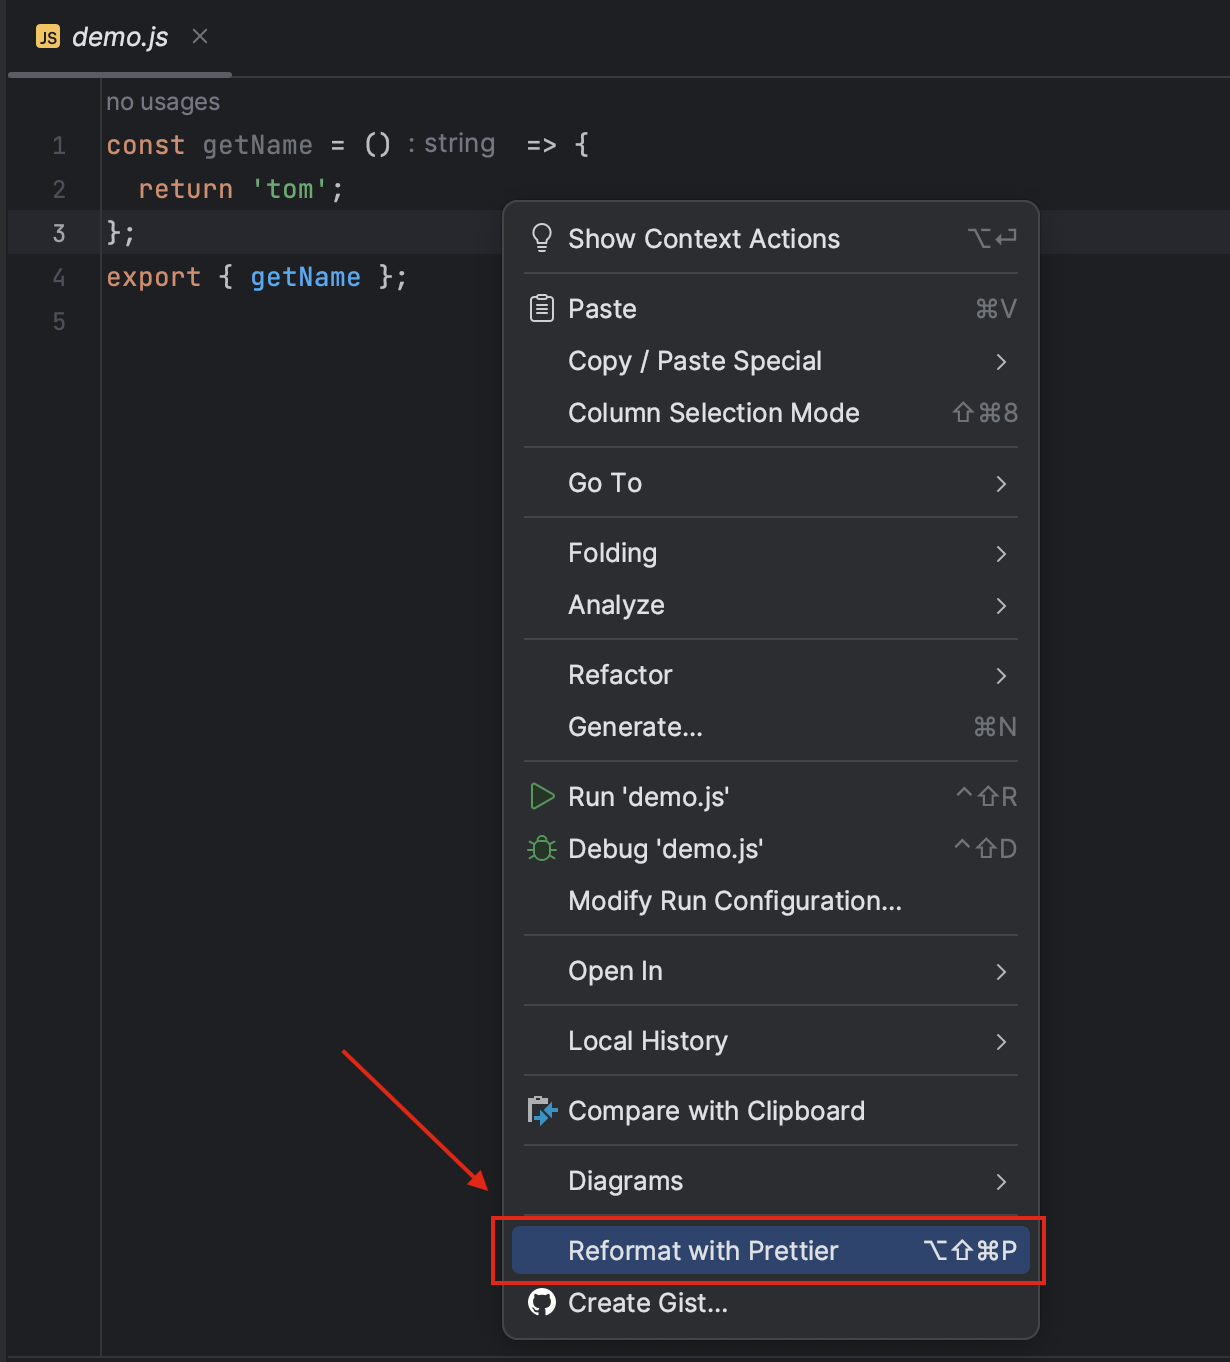1230x1362 pixels.
Task: Click the 'no usages' hint above line 1
Action: pyautogui.click(x=163, y=102)
